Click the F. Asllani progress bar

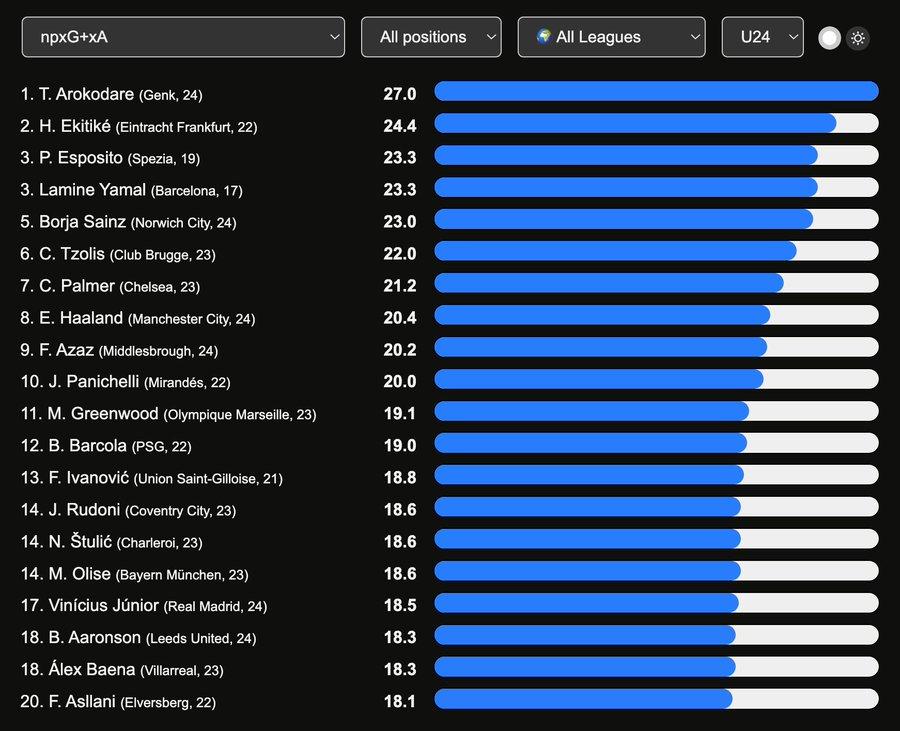click(x=655, y=699)
